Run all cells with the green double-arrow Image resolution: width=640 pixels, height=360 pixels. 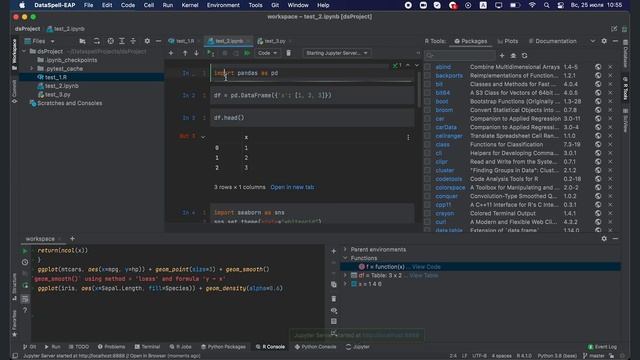[x=247, y=53]
